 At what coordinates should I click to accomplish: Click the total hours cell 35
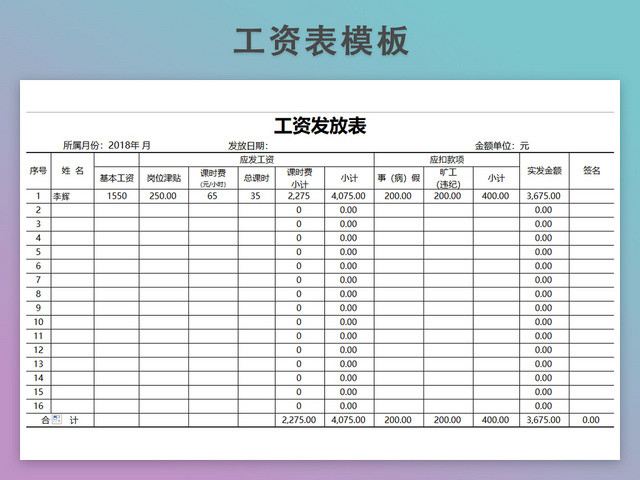[256, 196]
